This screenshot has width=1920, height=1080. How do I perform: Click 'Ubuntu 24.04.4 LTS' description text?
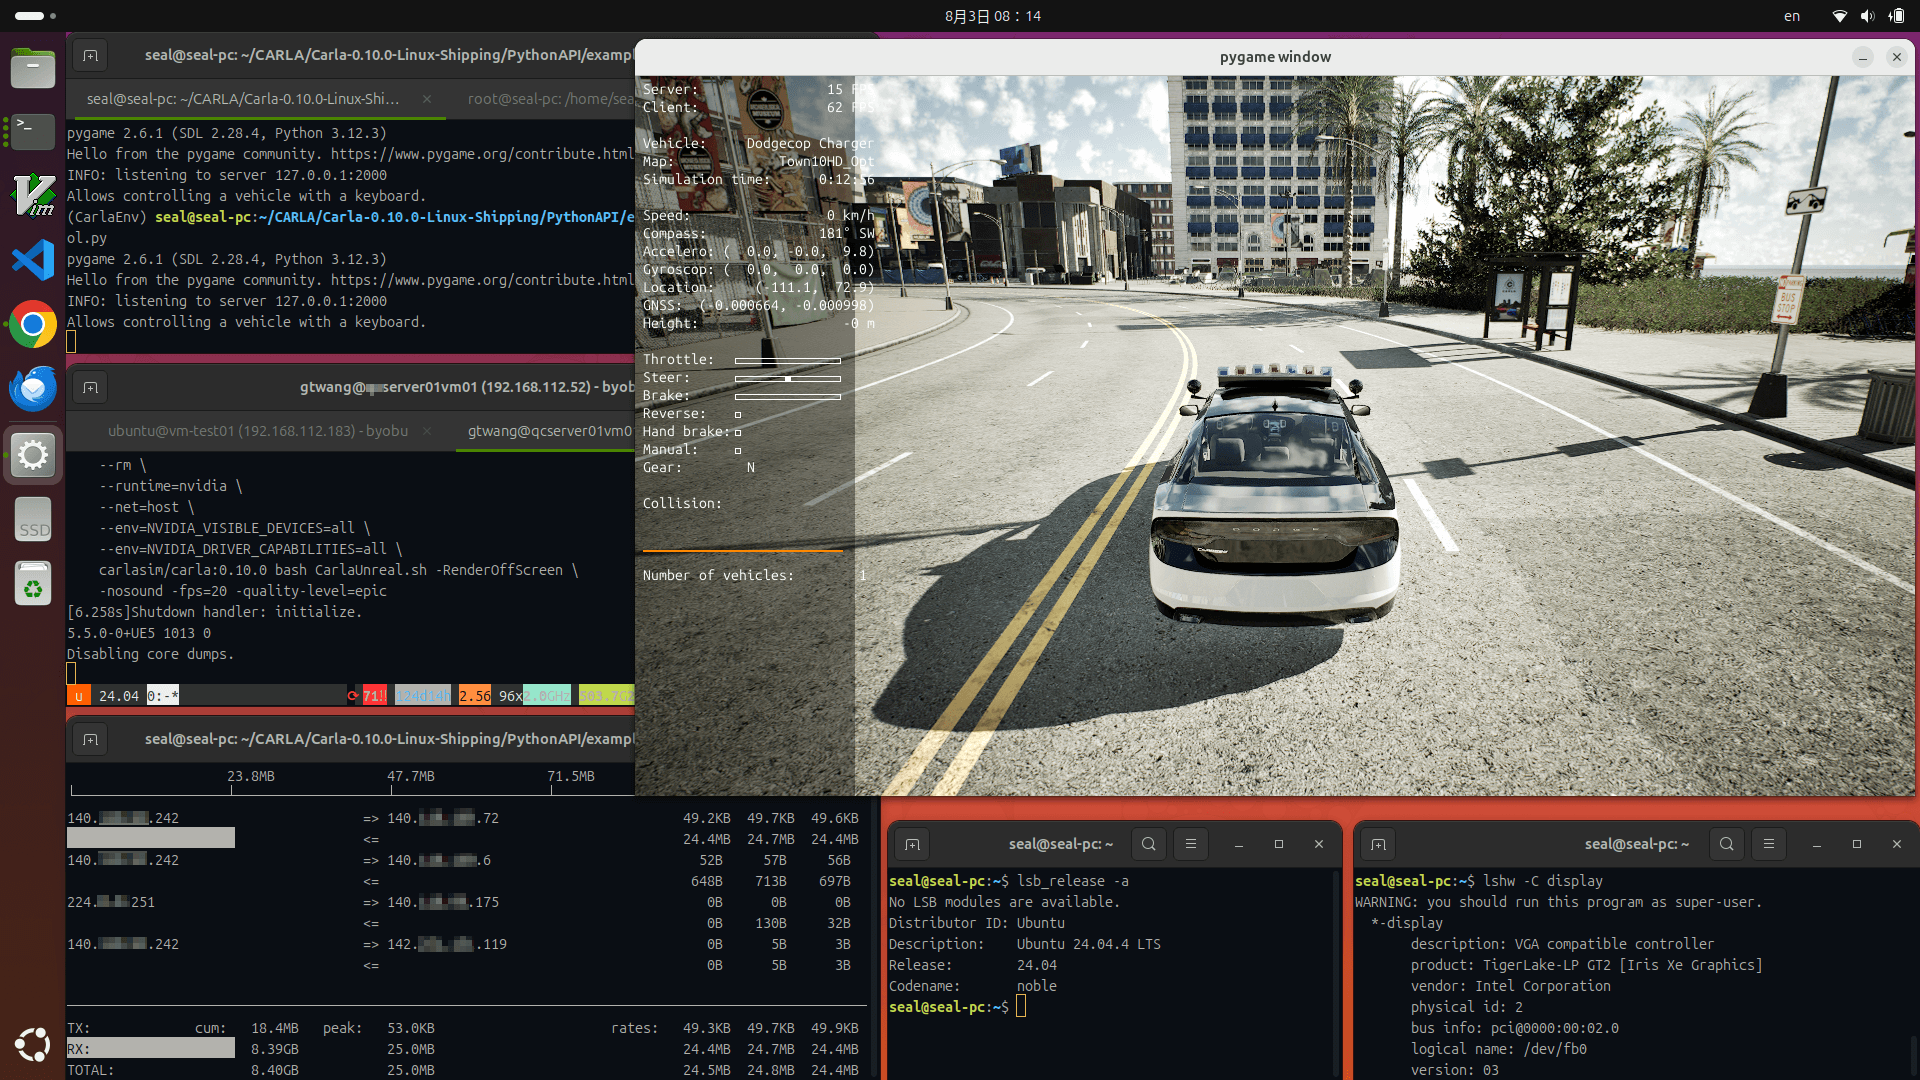click(x=1089, y=944)
